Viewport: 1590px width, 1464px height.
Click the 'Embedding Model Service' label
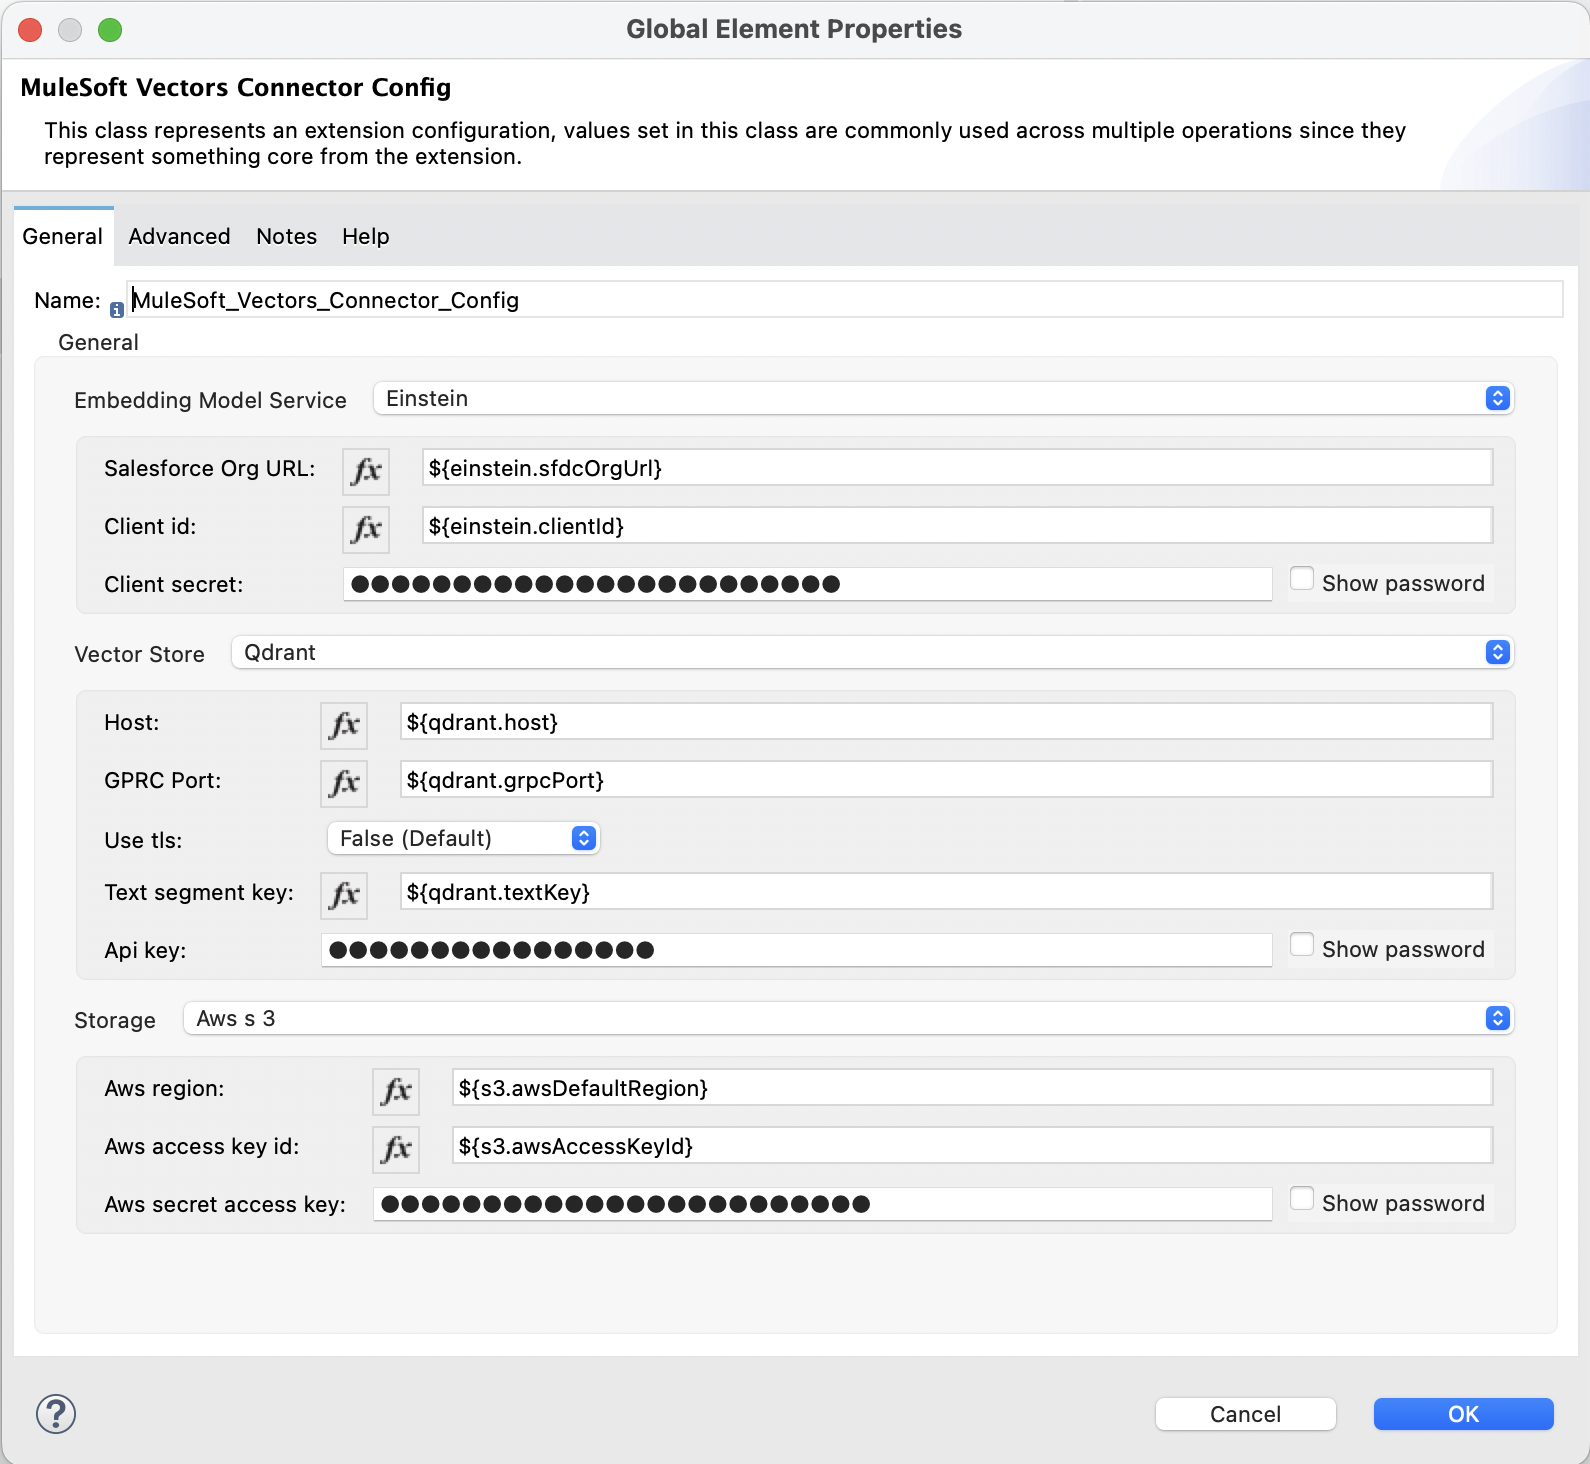click(x=210, y=400)
